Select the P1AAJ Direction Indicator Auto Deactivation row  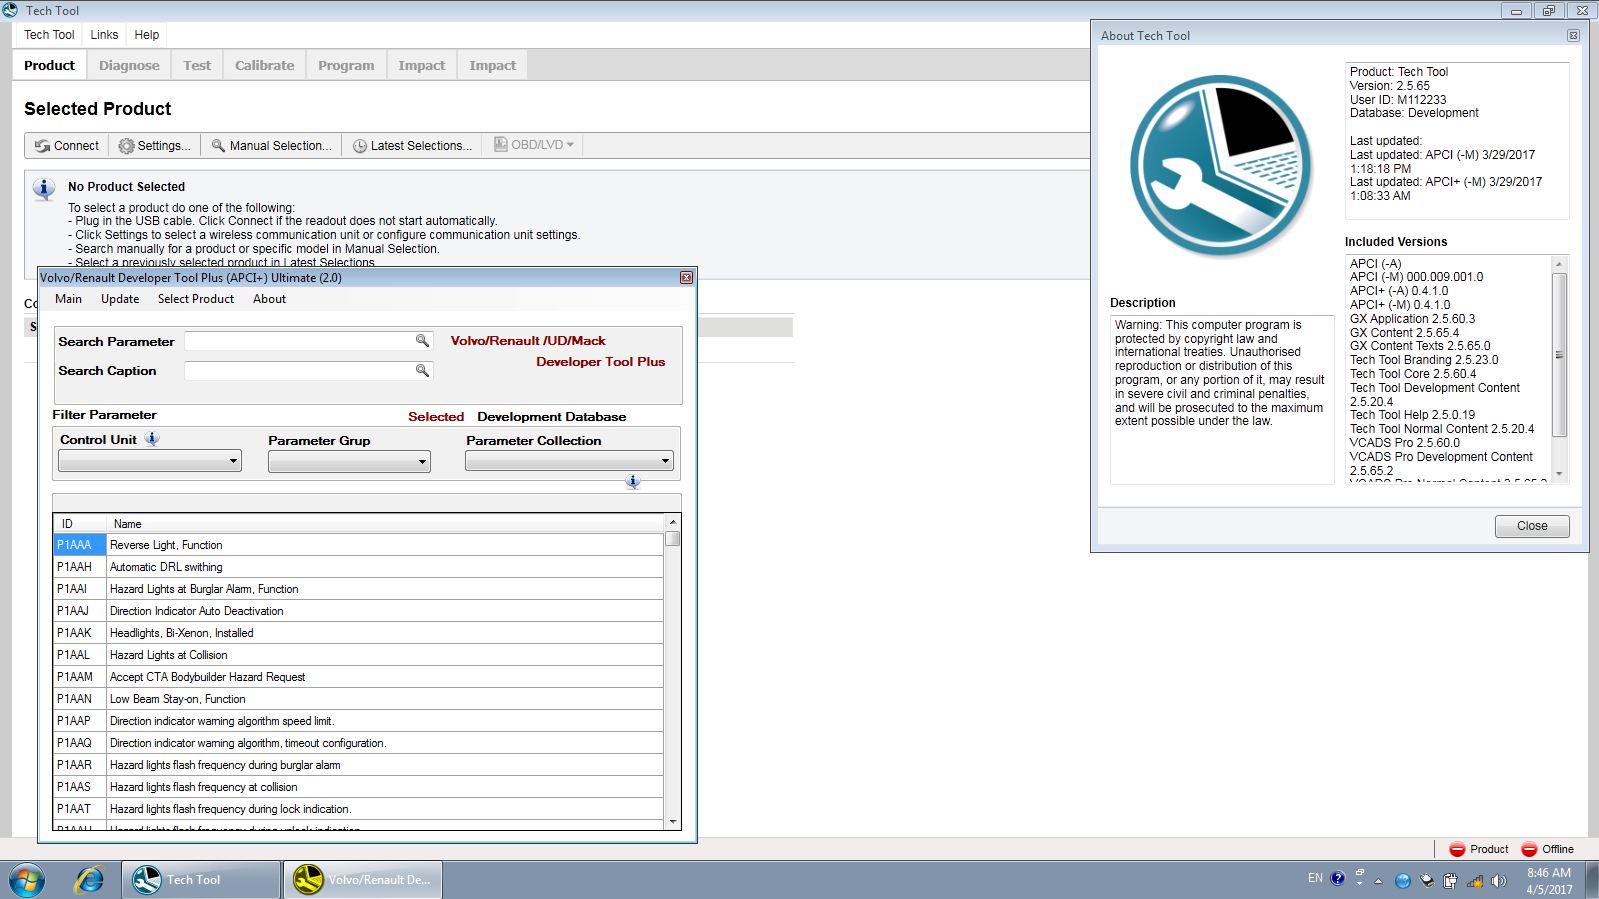(358, 611)
